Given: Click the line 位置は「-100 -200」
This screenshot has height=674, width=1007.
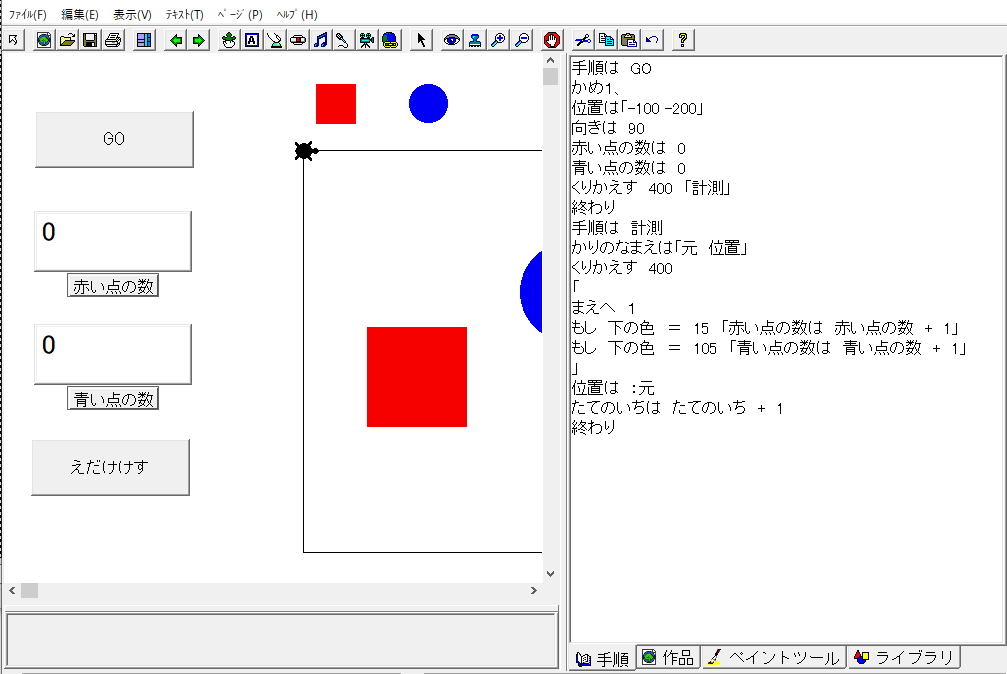Looking at the screenshot, I should pyautogui.click(x=638, y=108).
